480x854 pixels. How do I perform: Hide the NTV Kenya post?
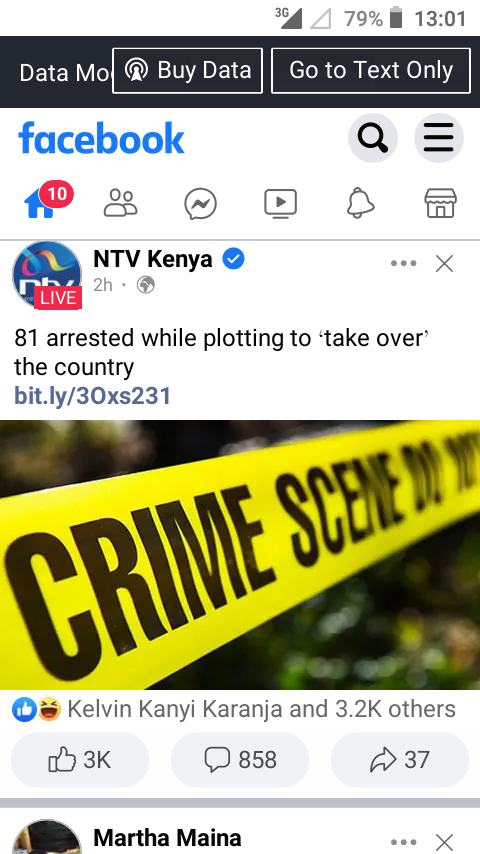pyautogui.click(x=445, y=264)
